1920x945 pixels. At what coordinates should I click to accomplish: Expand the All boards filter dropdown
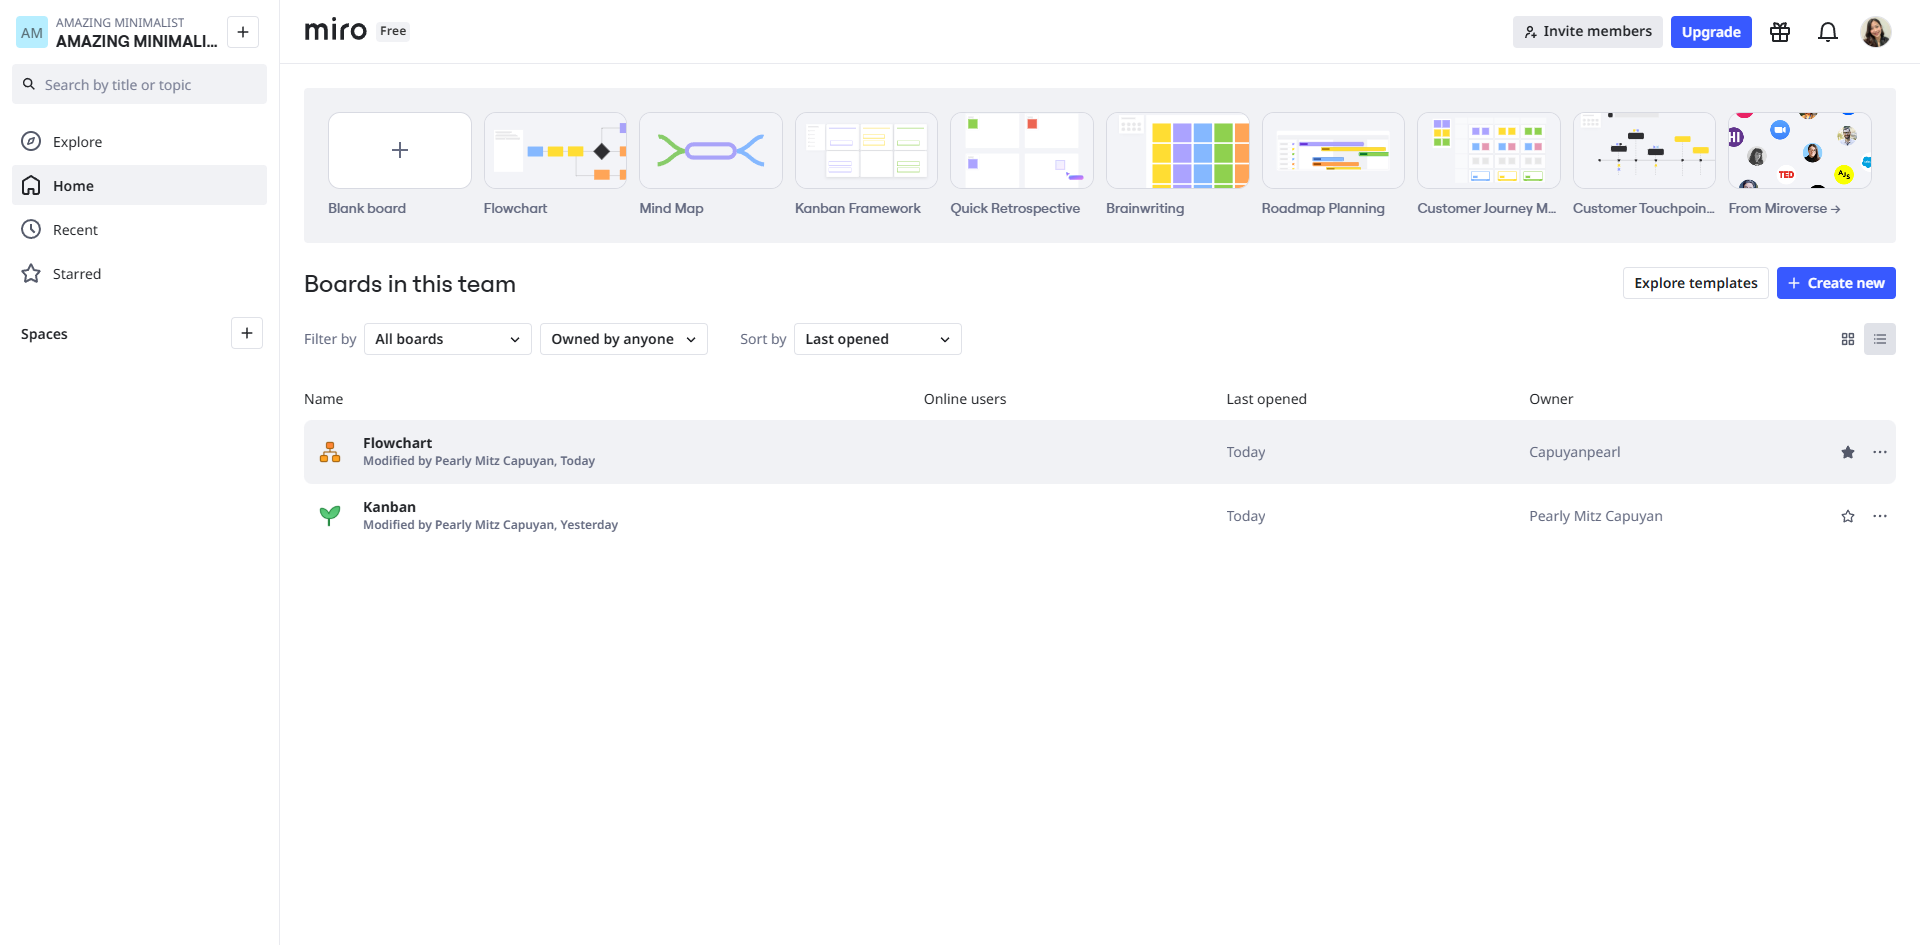[x=447, y=339]
